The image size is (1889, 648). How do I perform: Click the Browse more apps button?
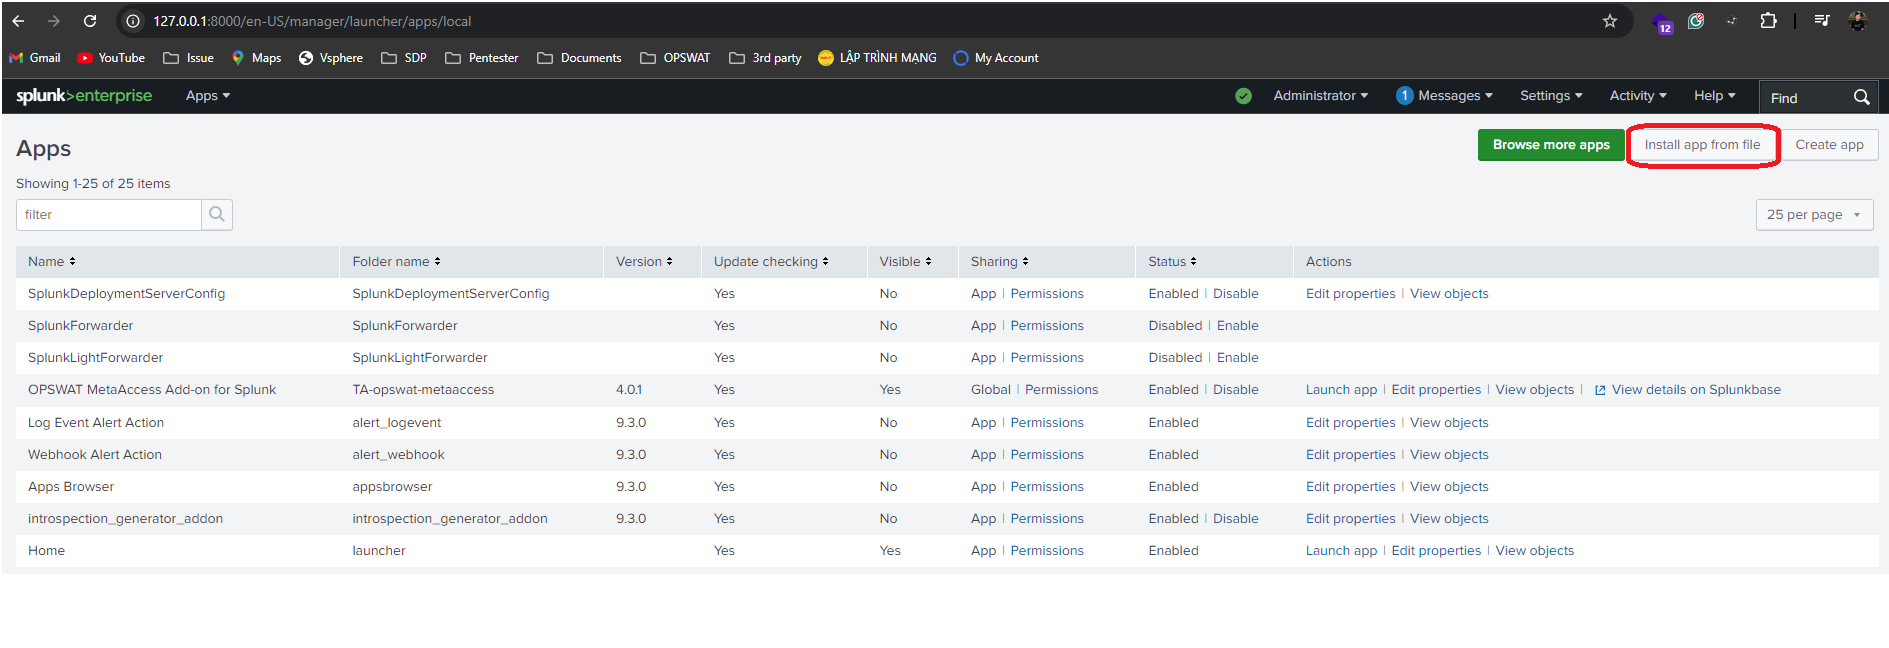click(1551, 145)
